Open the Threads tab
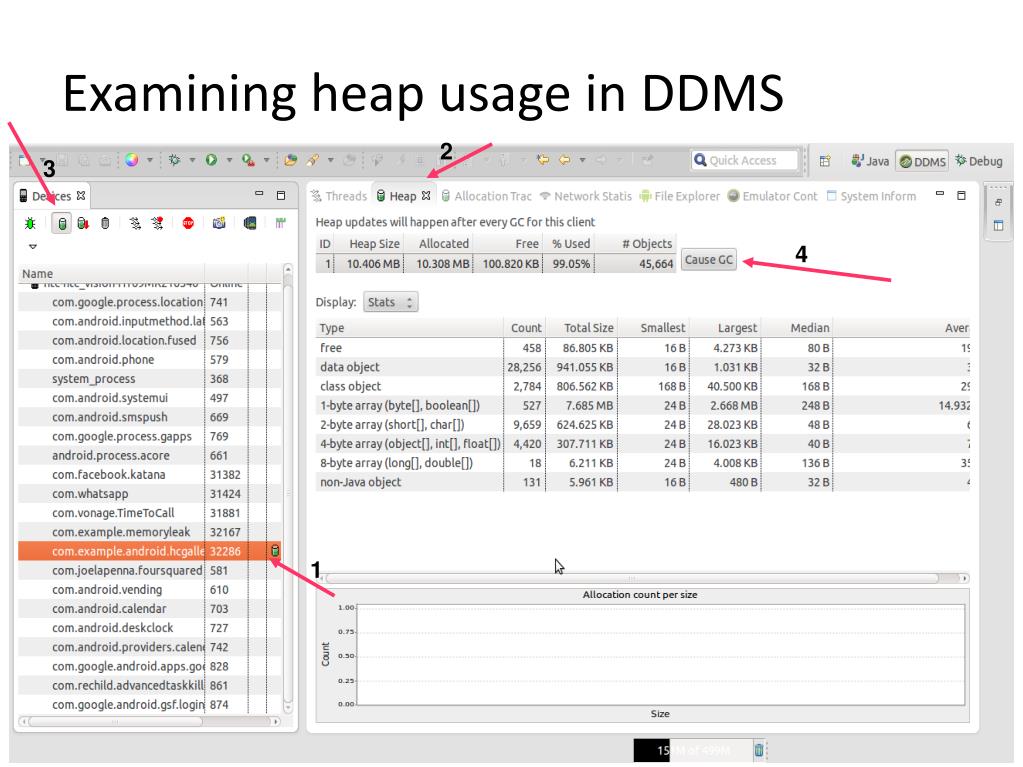The width and height of the screenshot is (1023, 767). point(339,196)
